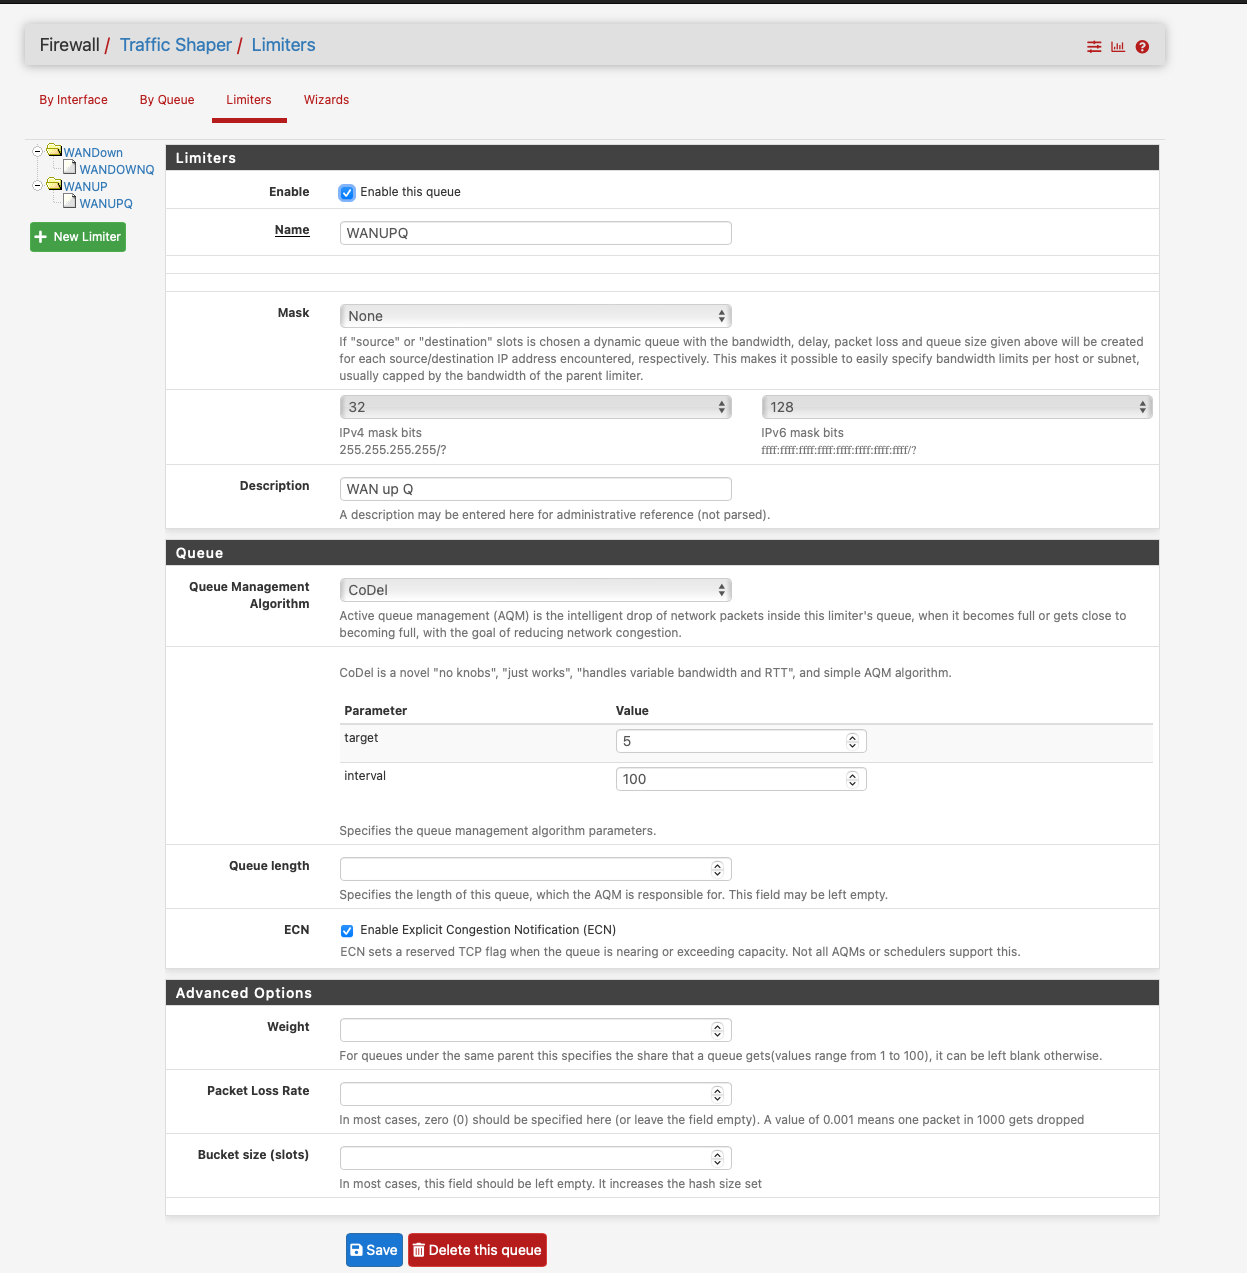The image size is (1247, 1273).
Task: Open the related status chart icon
Action: (1118, 47)
